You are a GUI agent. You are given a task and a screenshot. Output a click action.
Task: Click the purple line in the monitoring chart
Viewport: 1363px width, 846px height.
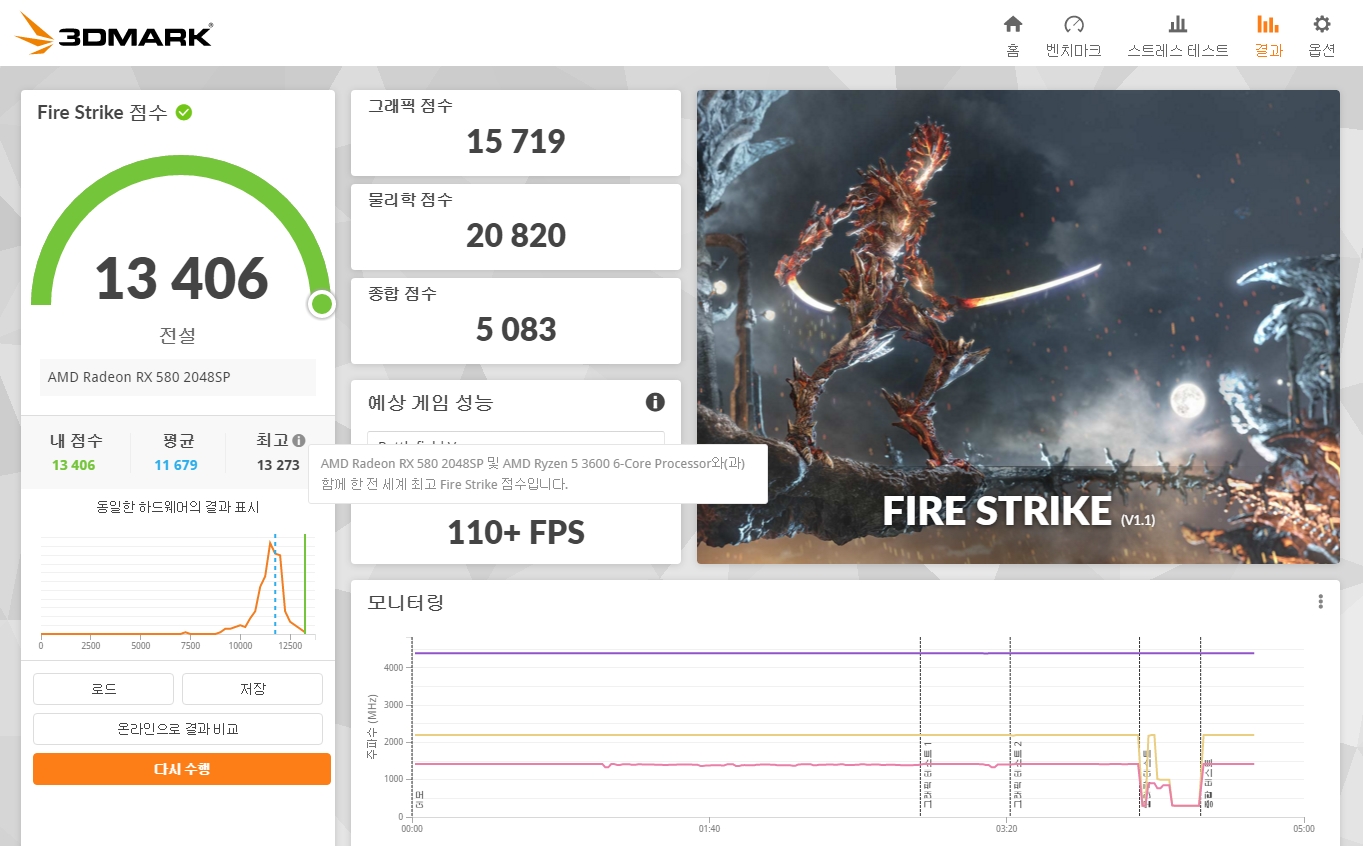tap(833, 653)
